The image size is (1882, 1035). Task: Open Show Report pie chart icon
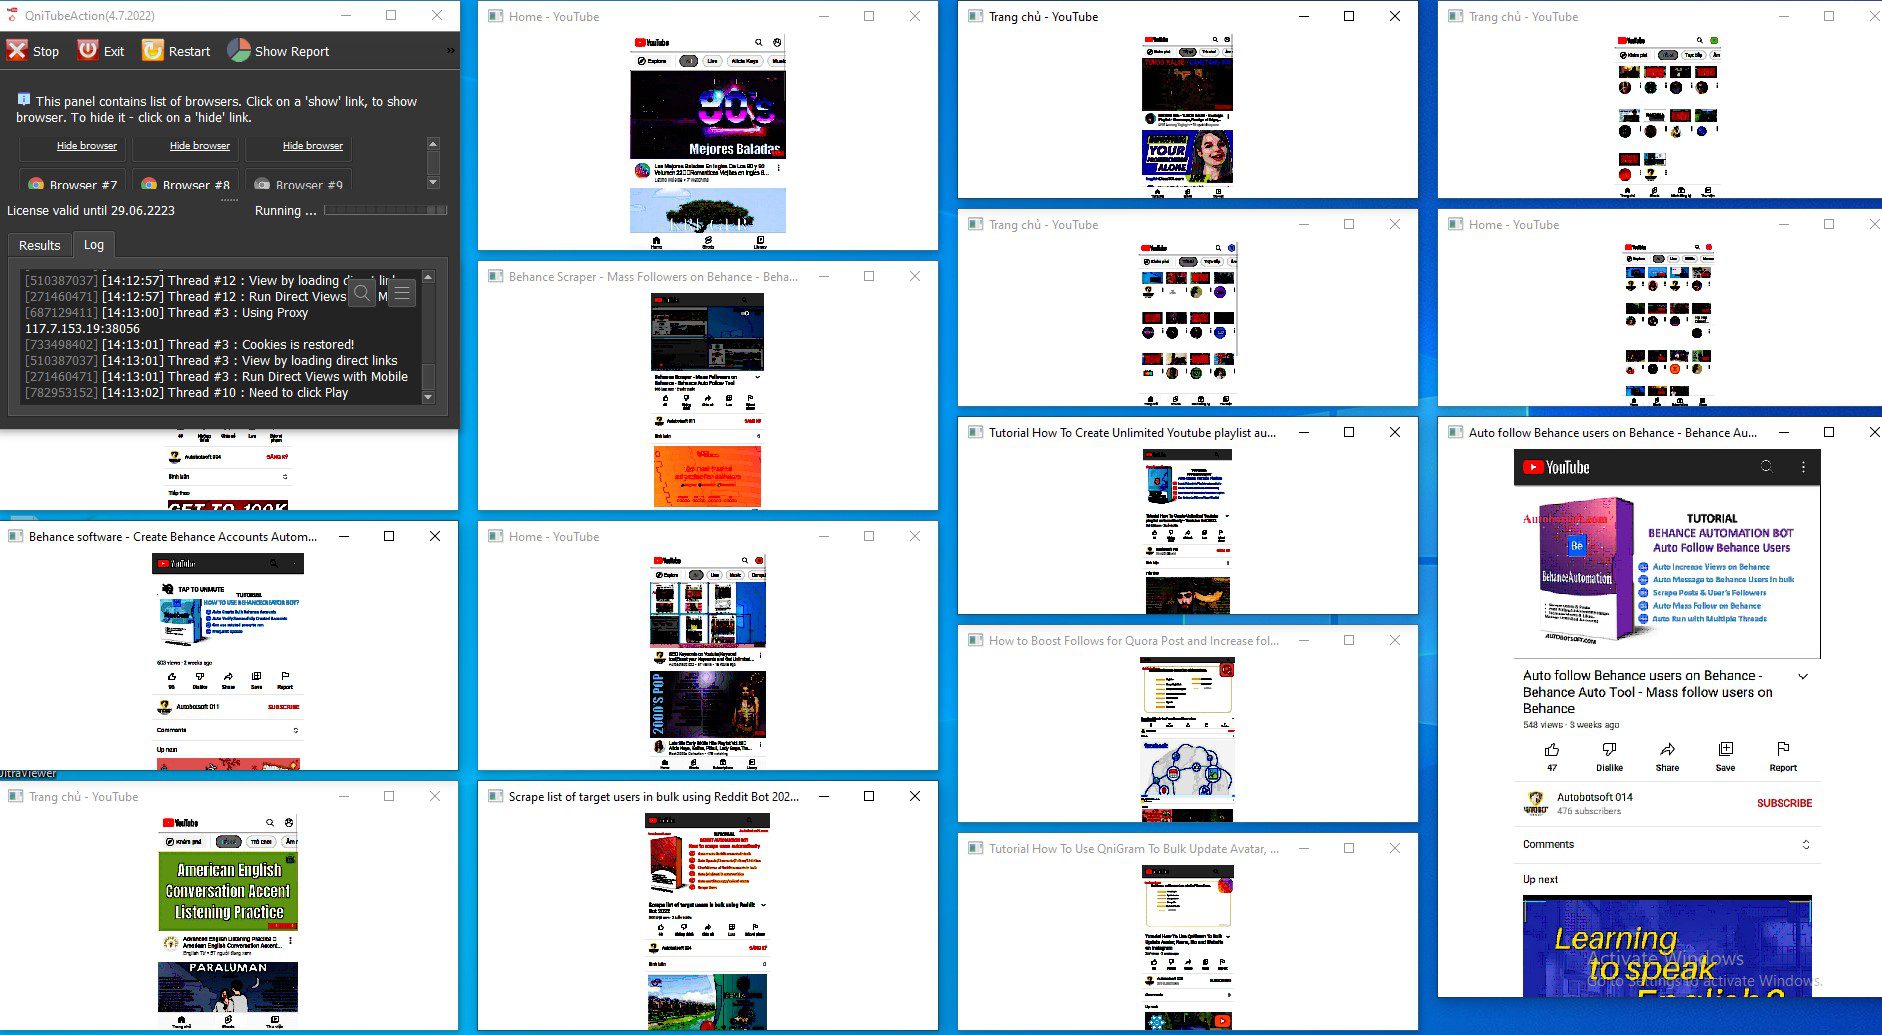(239, 50)
